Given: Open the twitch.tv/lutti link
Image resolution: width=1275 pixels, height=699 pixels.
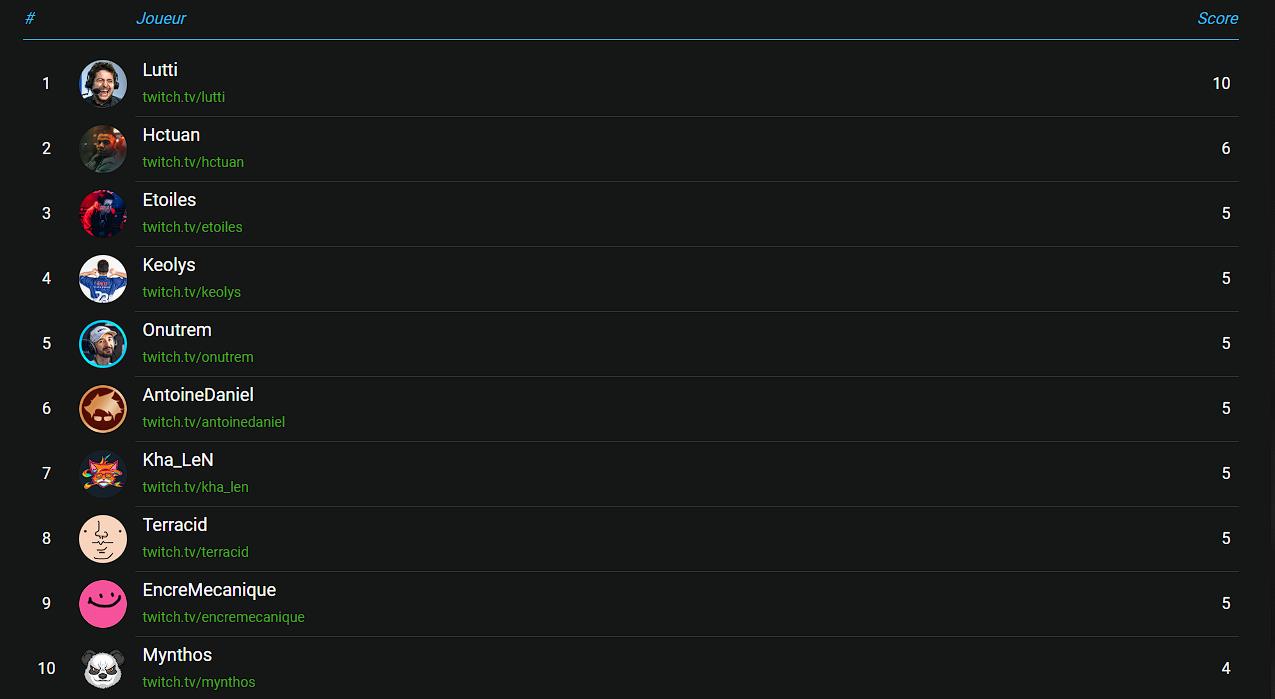Looking at the screenshot, I should tap(183, 97).
